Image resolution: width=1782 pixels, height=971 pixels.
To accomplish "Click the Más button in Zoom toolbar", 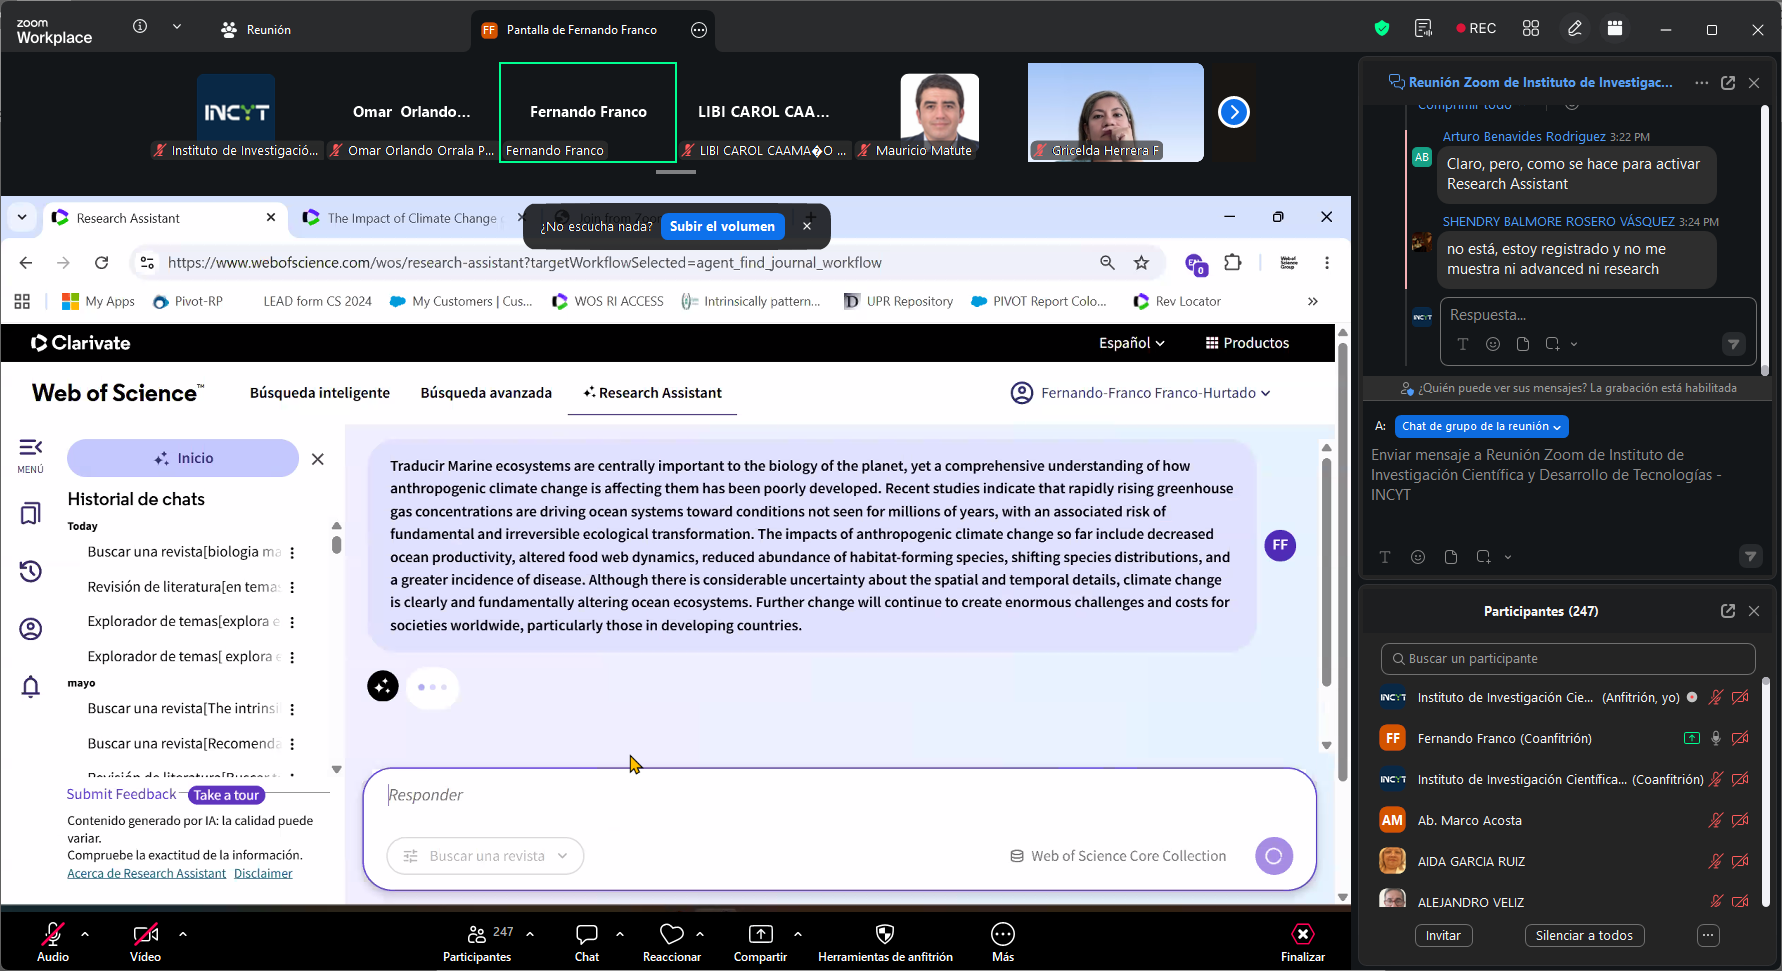I will click(x=1003, y=942).
